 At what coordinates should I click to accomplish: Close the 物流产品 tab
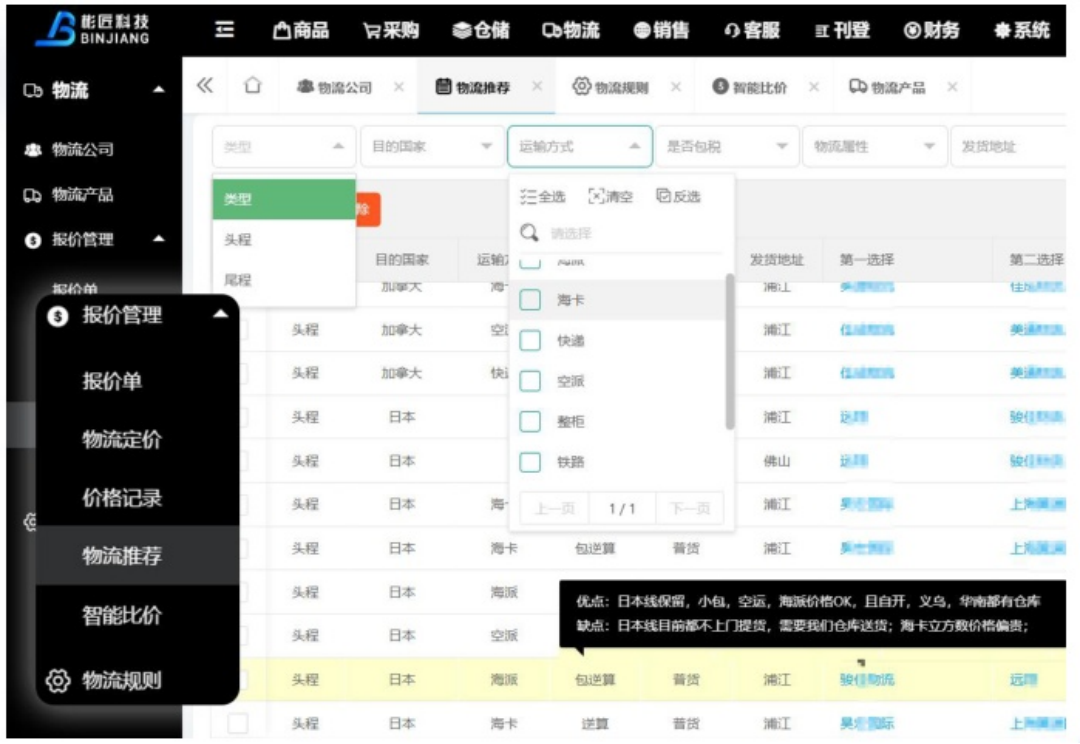pos(952,87)
